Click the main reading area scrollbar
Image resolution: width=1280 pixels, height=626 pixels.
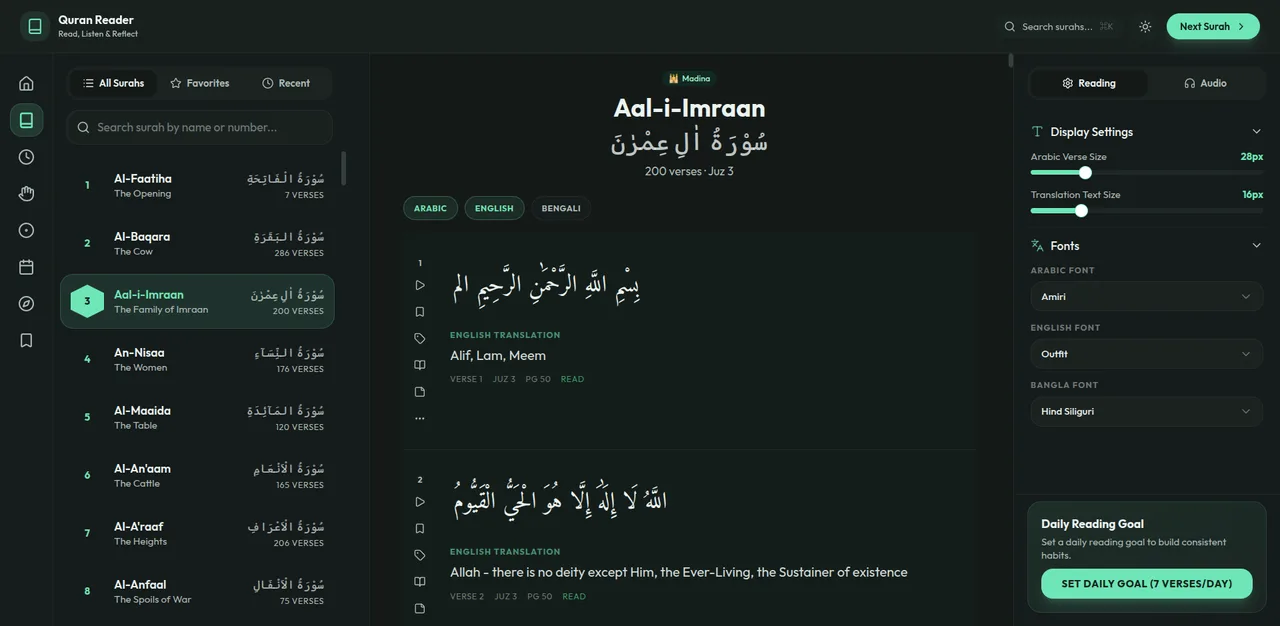pos(1009,60)
